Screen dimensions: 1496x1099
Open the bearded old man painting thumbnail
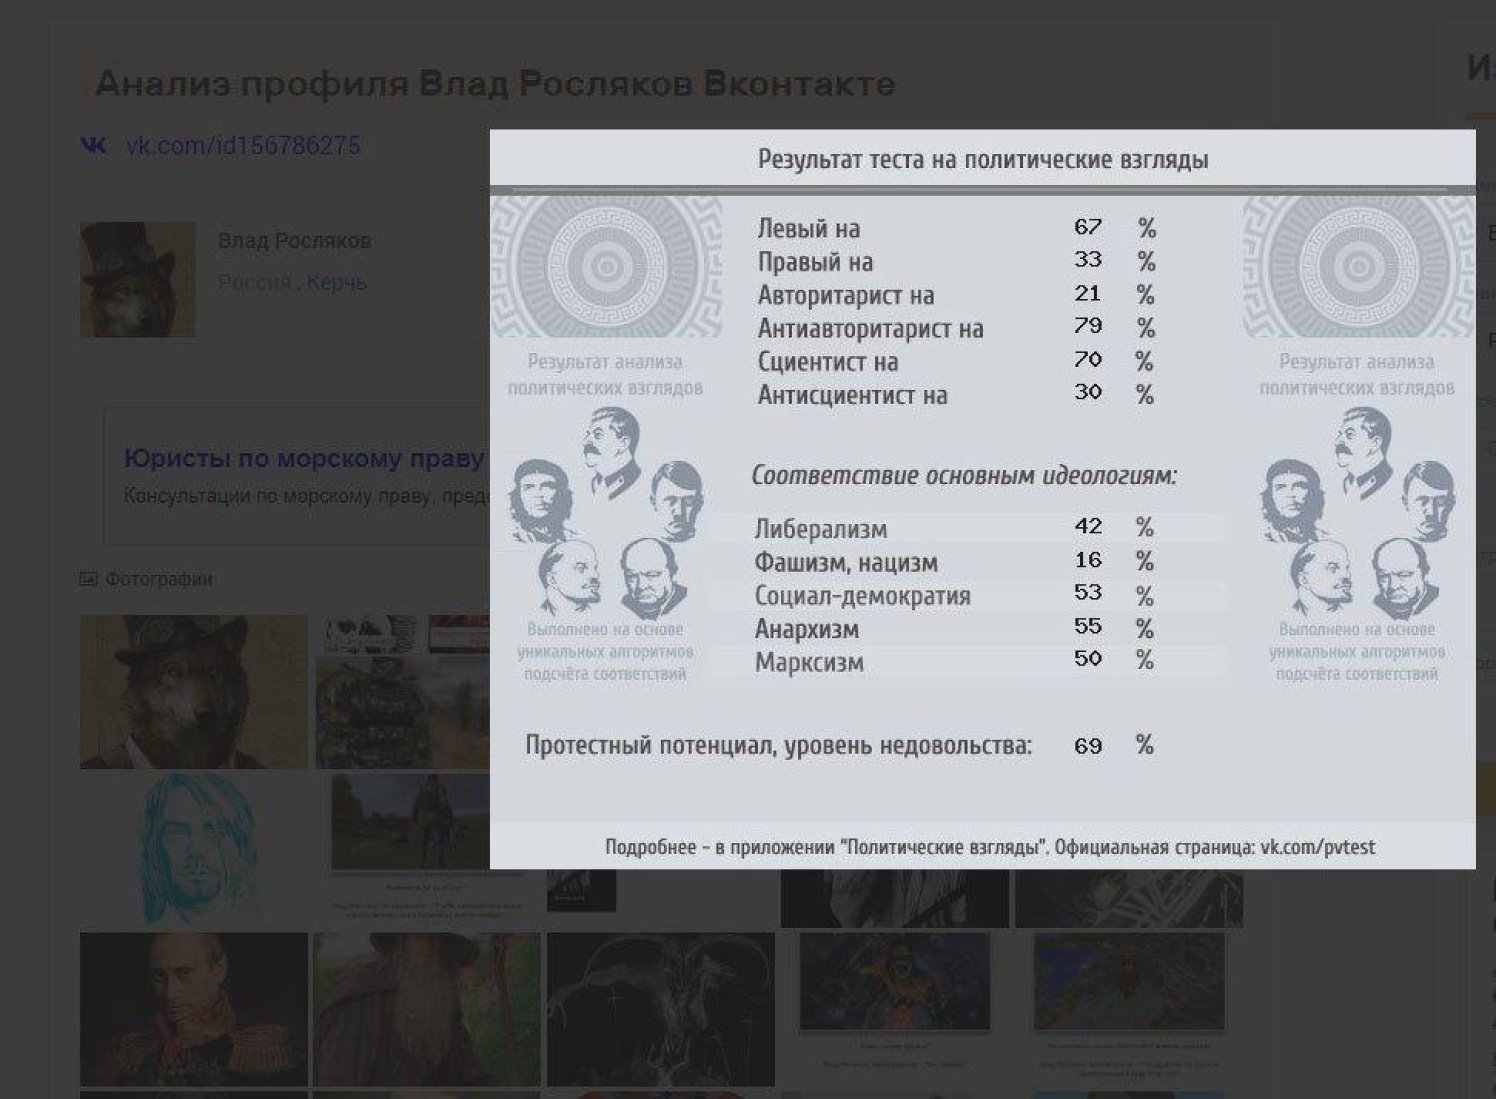(x=427, y=1008)
